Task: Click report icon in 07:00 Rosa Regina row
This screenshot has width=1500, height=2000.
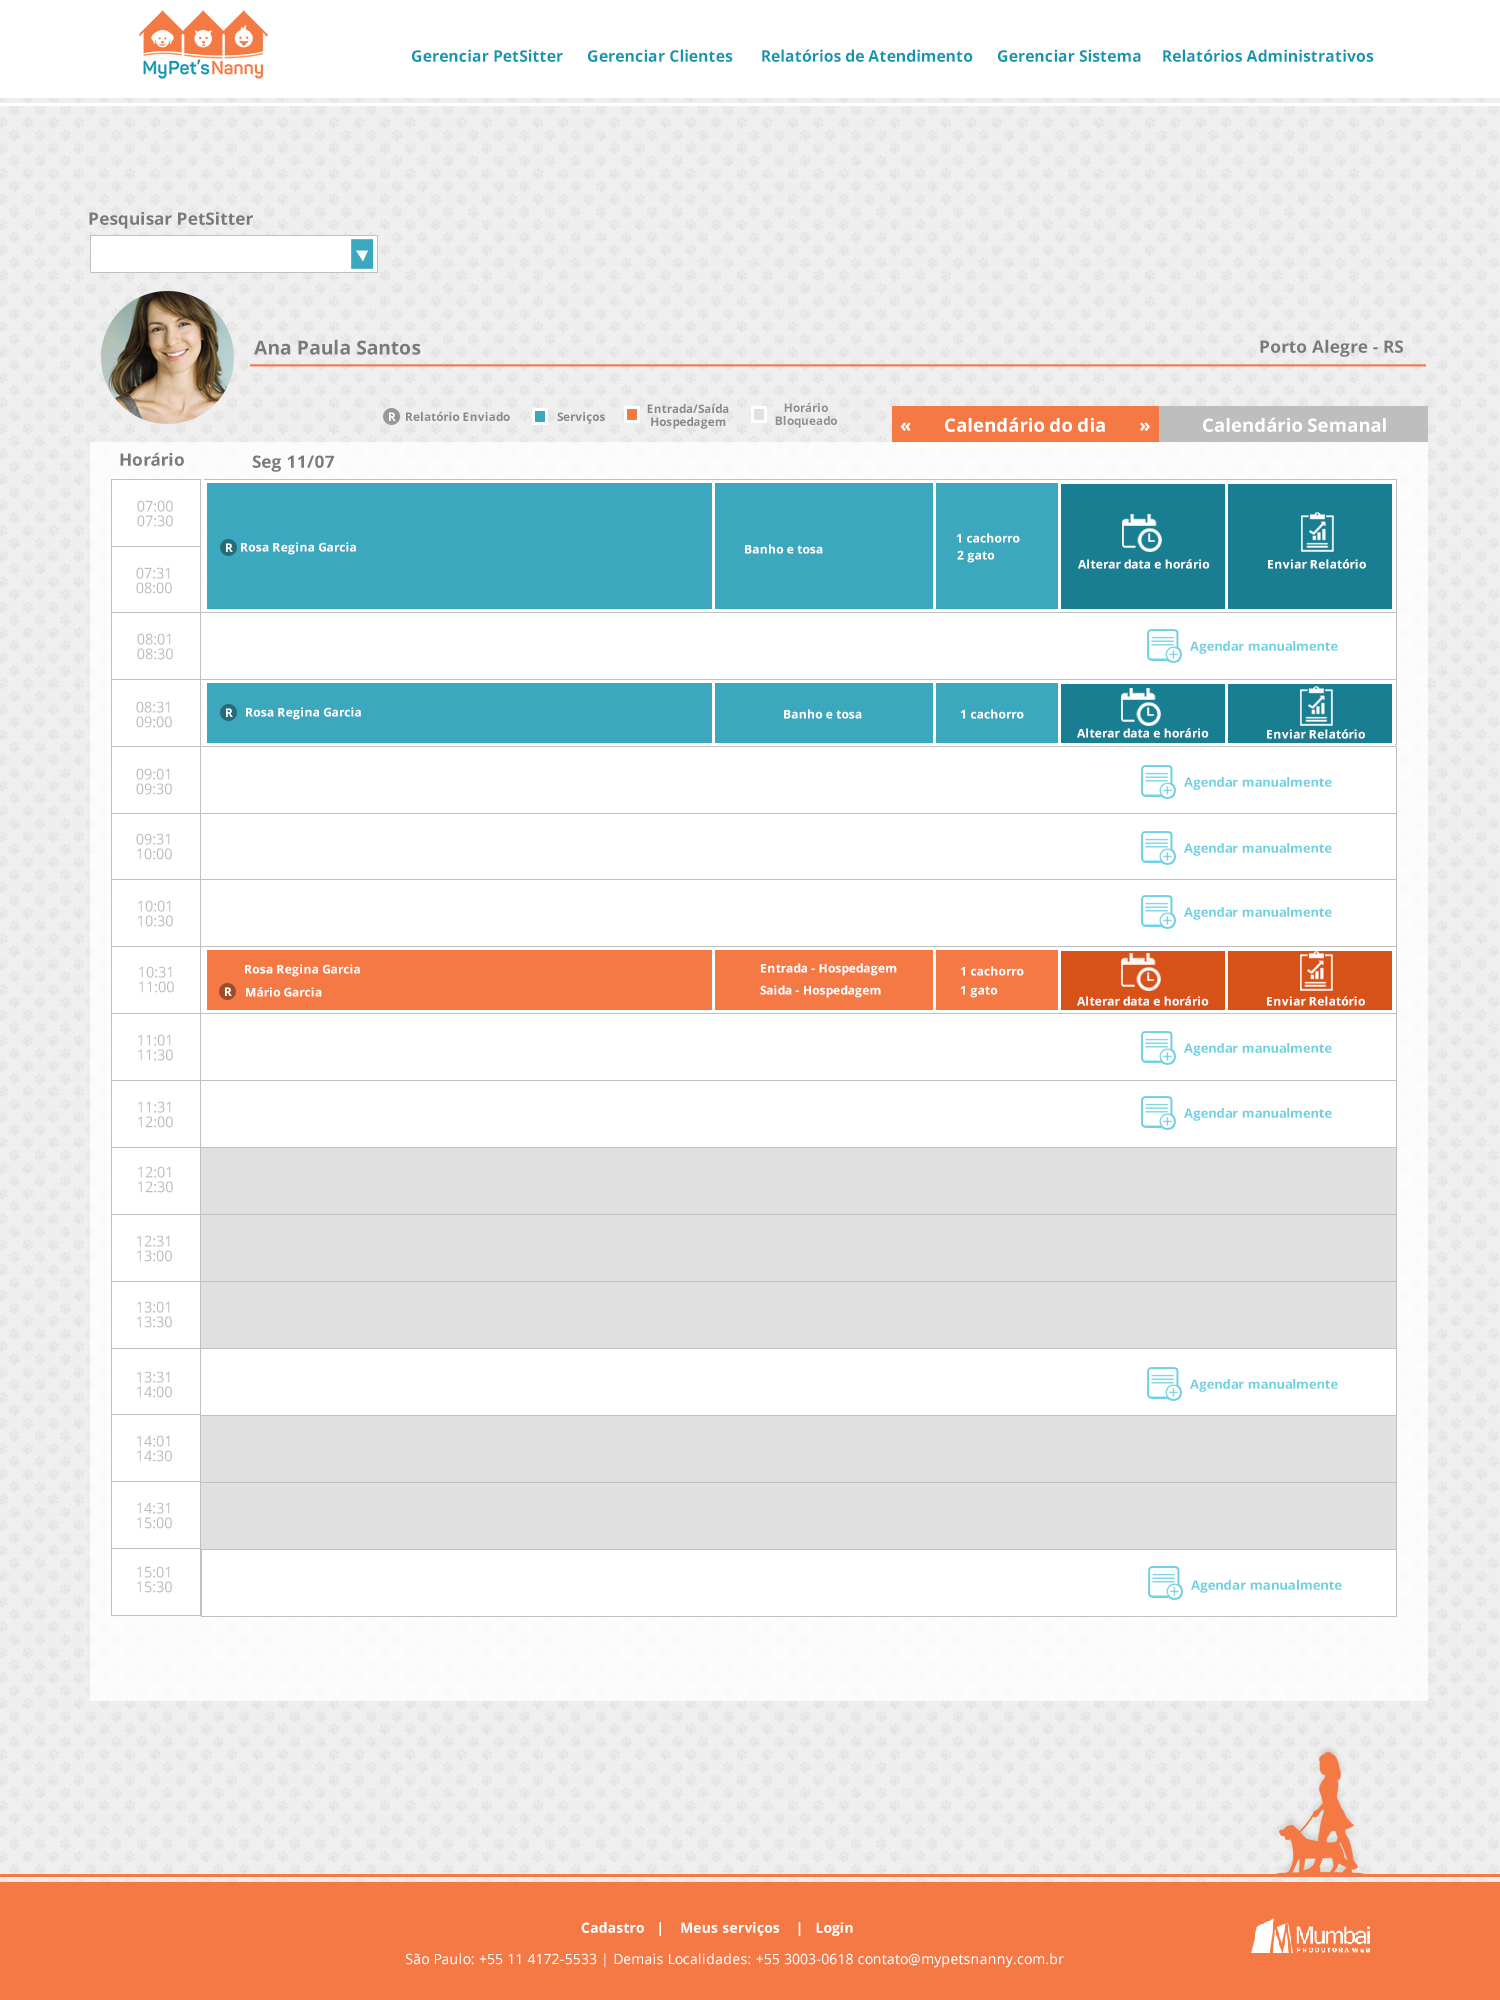Action: (x=1316, y=533)
